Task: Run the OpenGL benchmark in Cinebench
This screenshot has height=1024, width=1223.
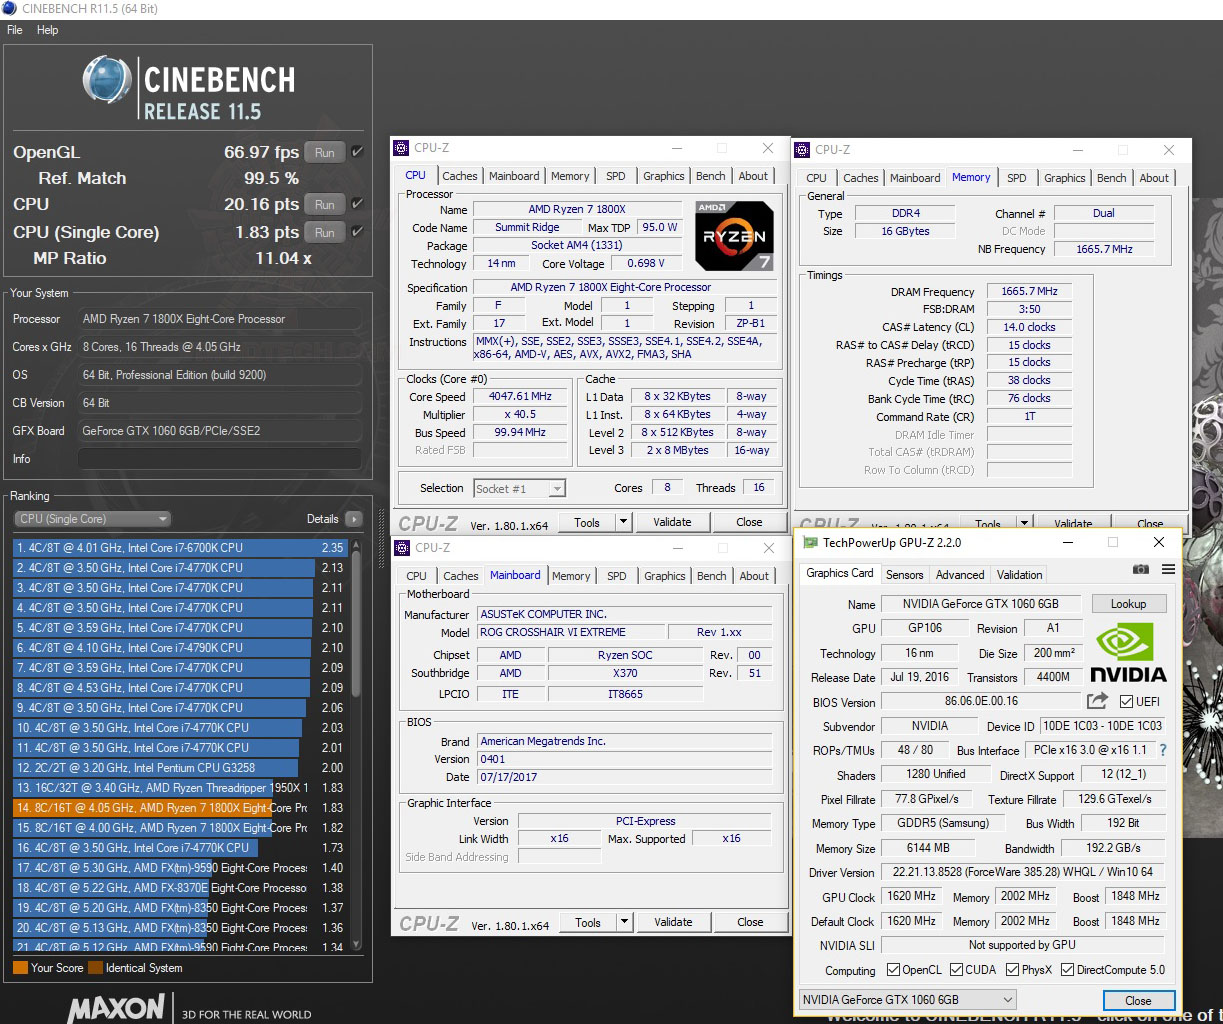Action: pos(324,152)
